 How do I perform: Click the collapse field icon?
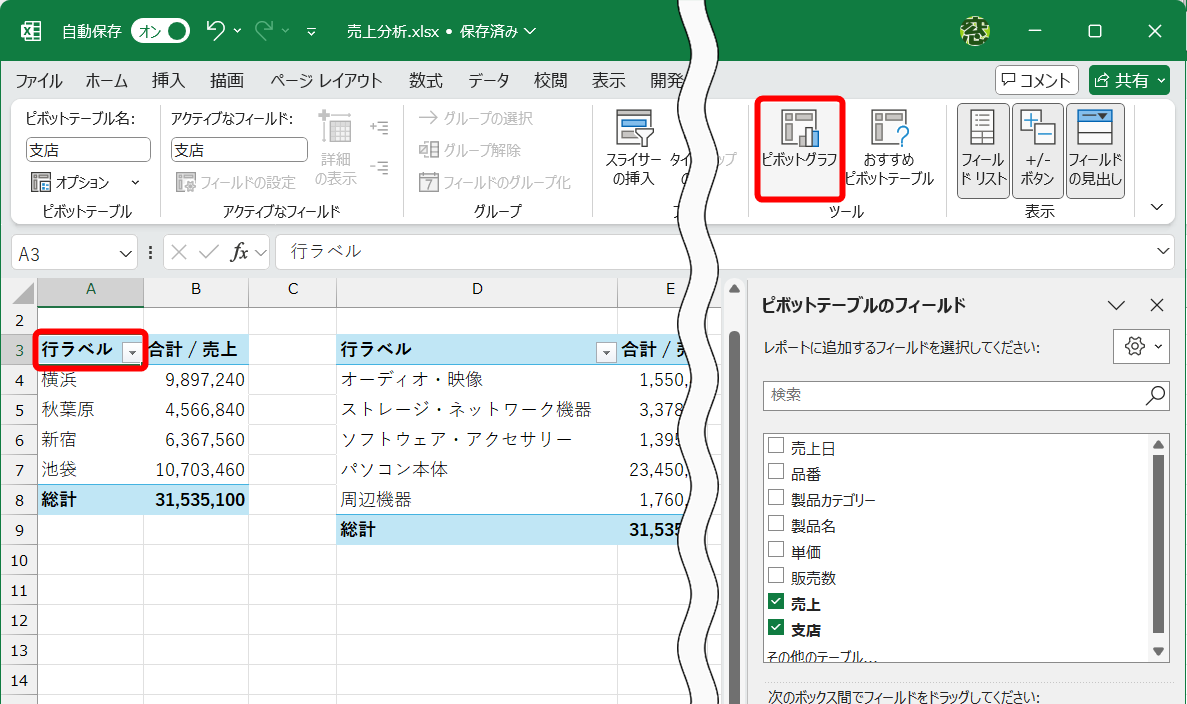[x=379, y=167]
